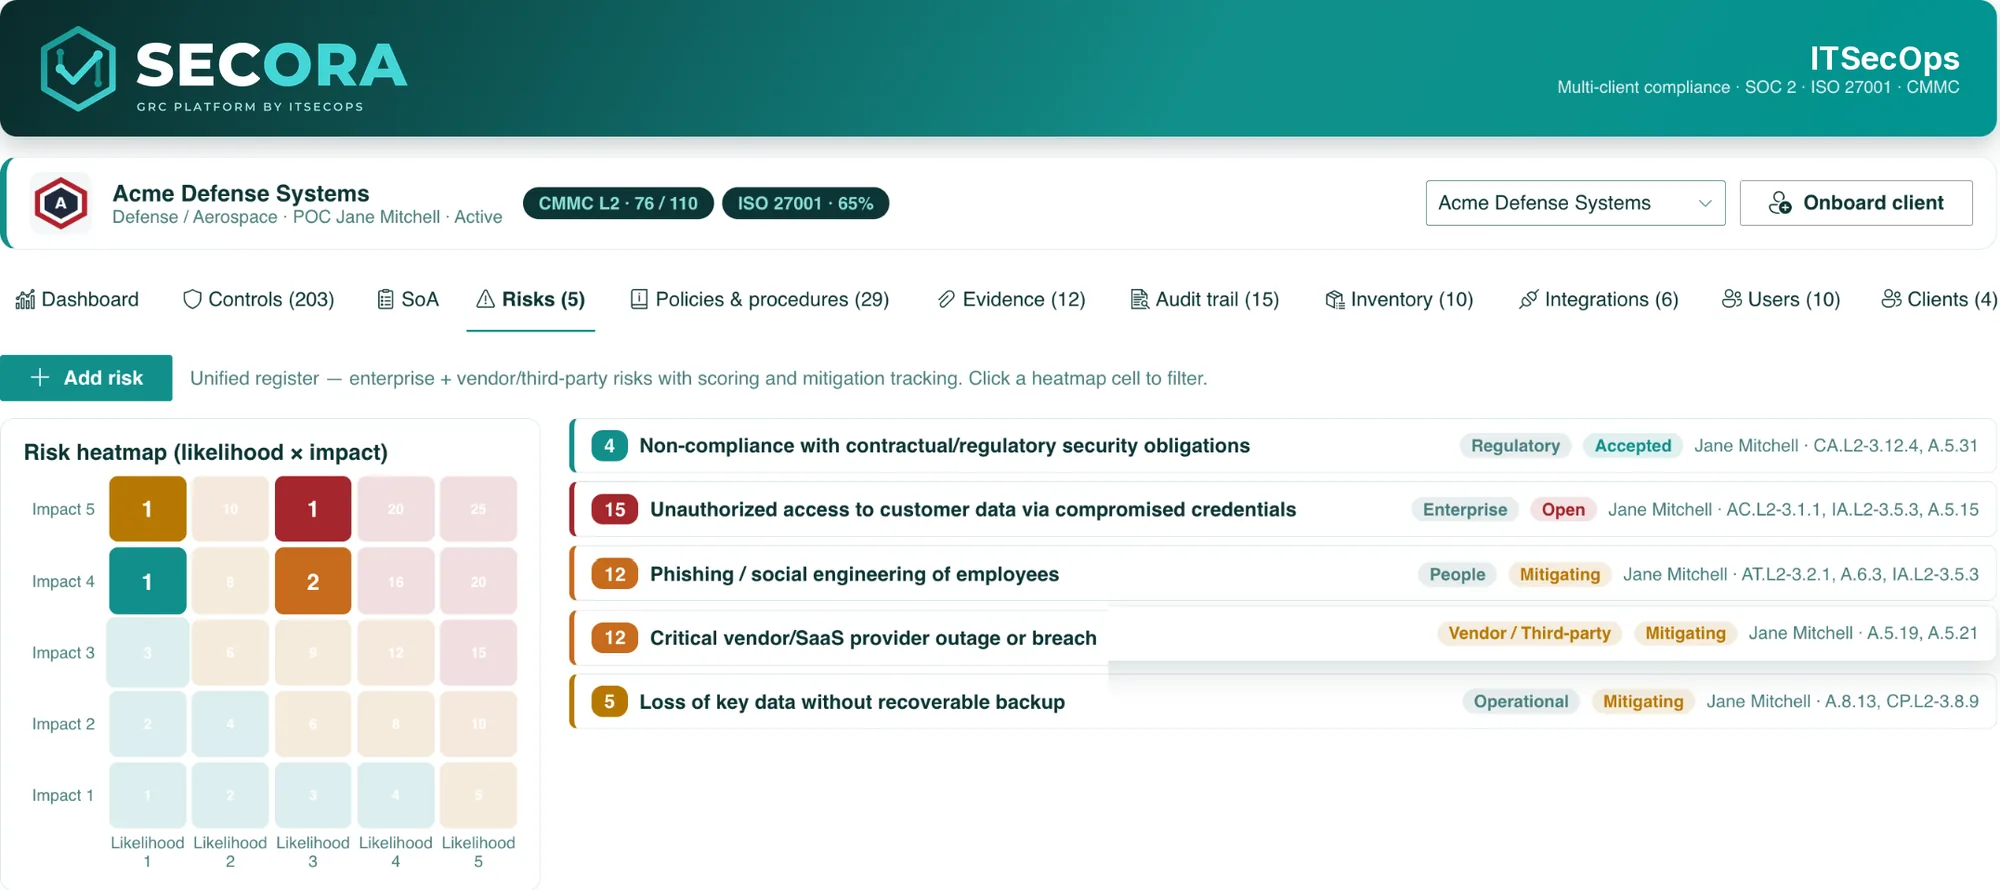Click the SoA clipboard icon
The image size is (2000, 890).
pos(385,299)
